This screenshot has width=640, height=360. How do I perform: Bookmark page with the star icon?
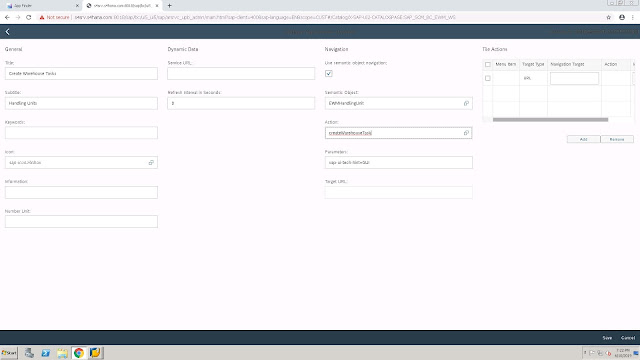pyautogui.click(x=609, y=17)
